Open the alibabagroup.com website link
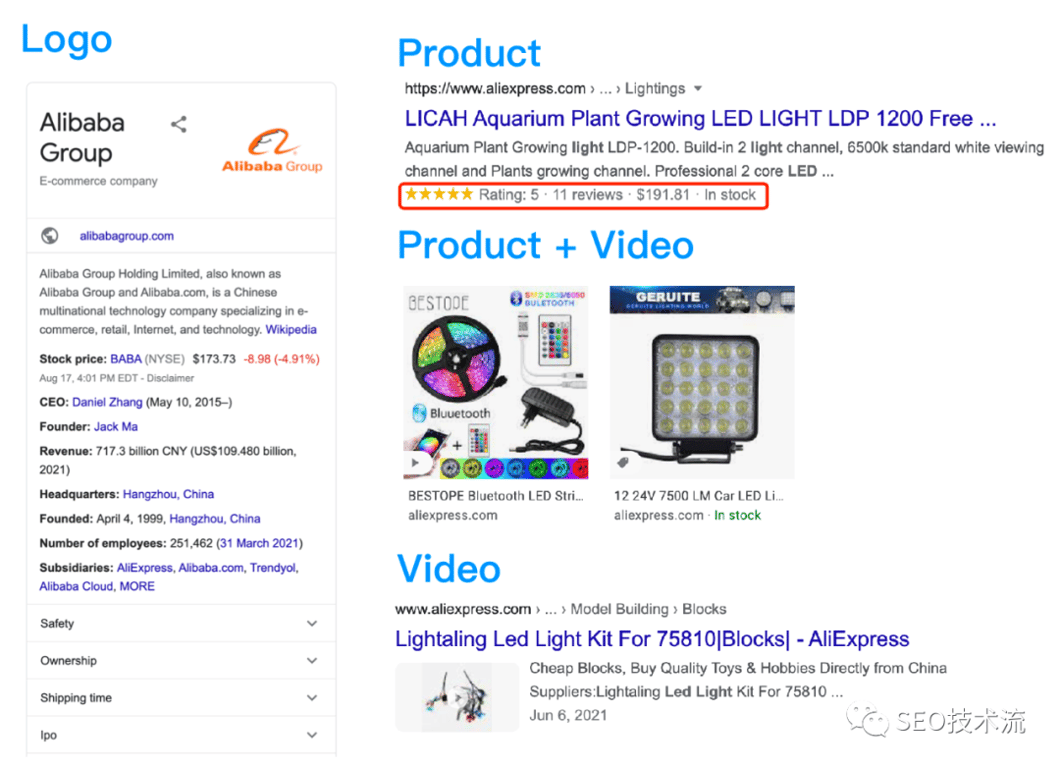 pyautogui.click(x=126, y=236)
